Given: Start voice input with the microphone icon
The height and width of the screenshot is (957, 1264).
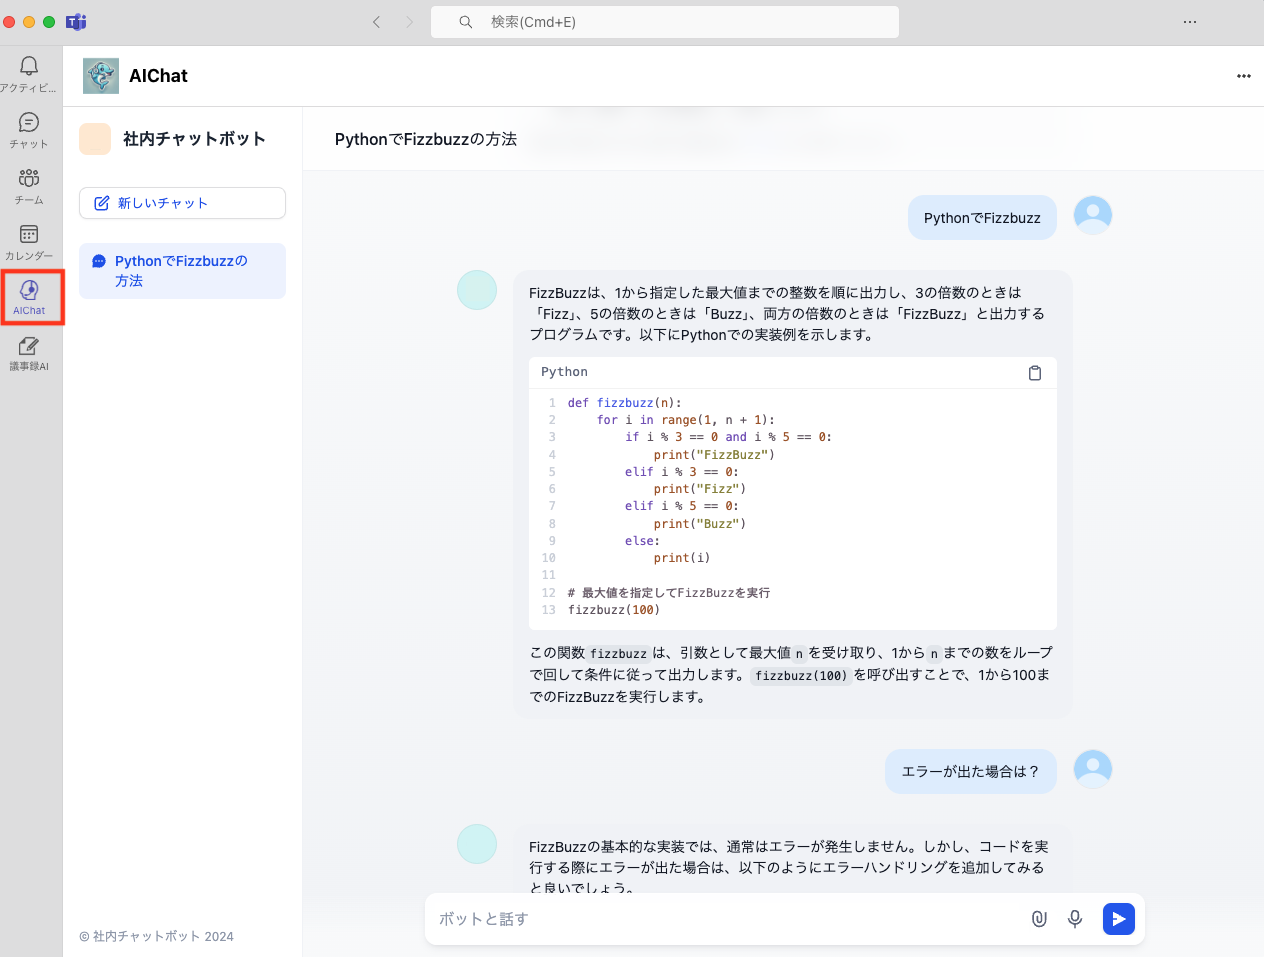Looking at the screenshot, I should [1075, 919].
